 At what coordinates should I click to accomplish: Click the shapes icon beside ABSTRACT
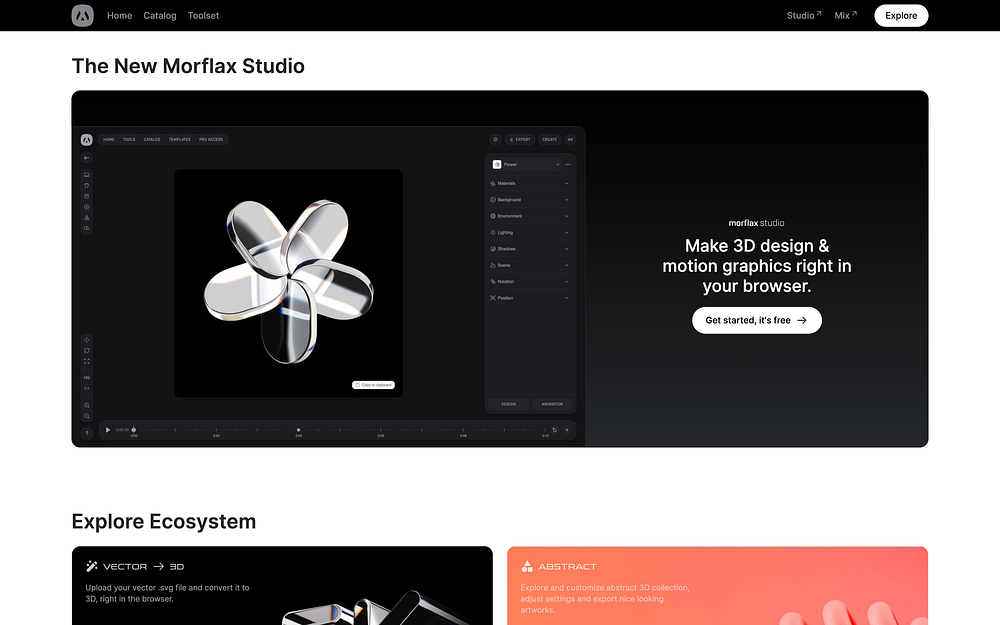pos(527,566)
